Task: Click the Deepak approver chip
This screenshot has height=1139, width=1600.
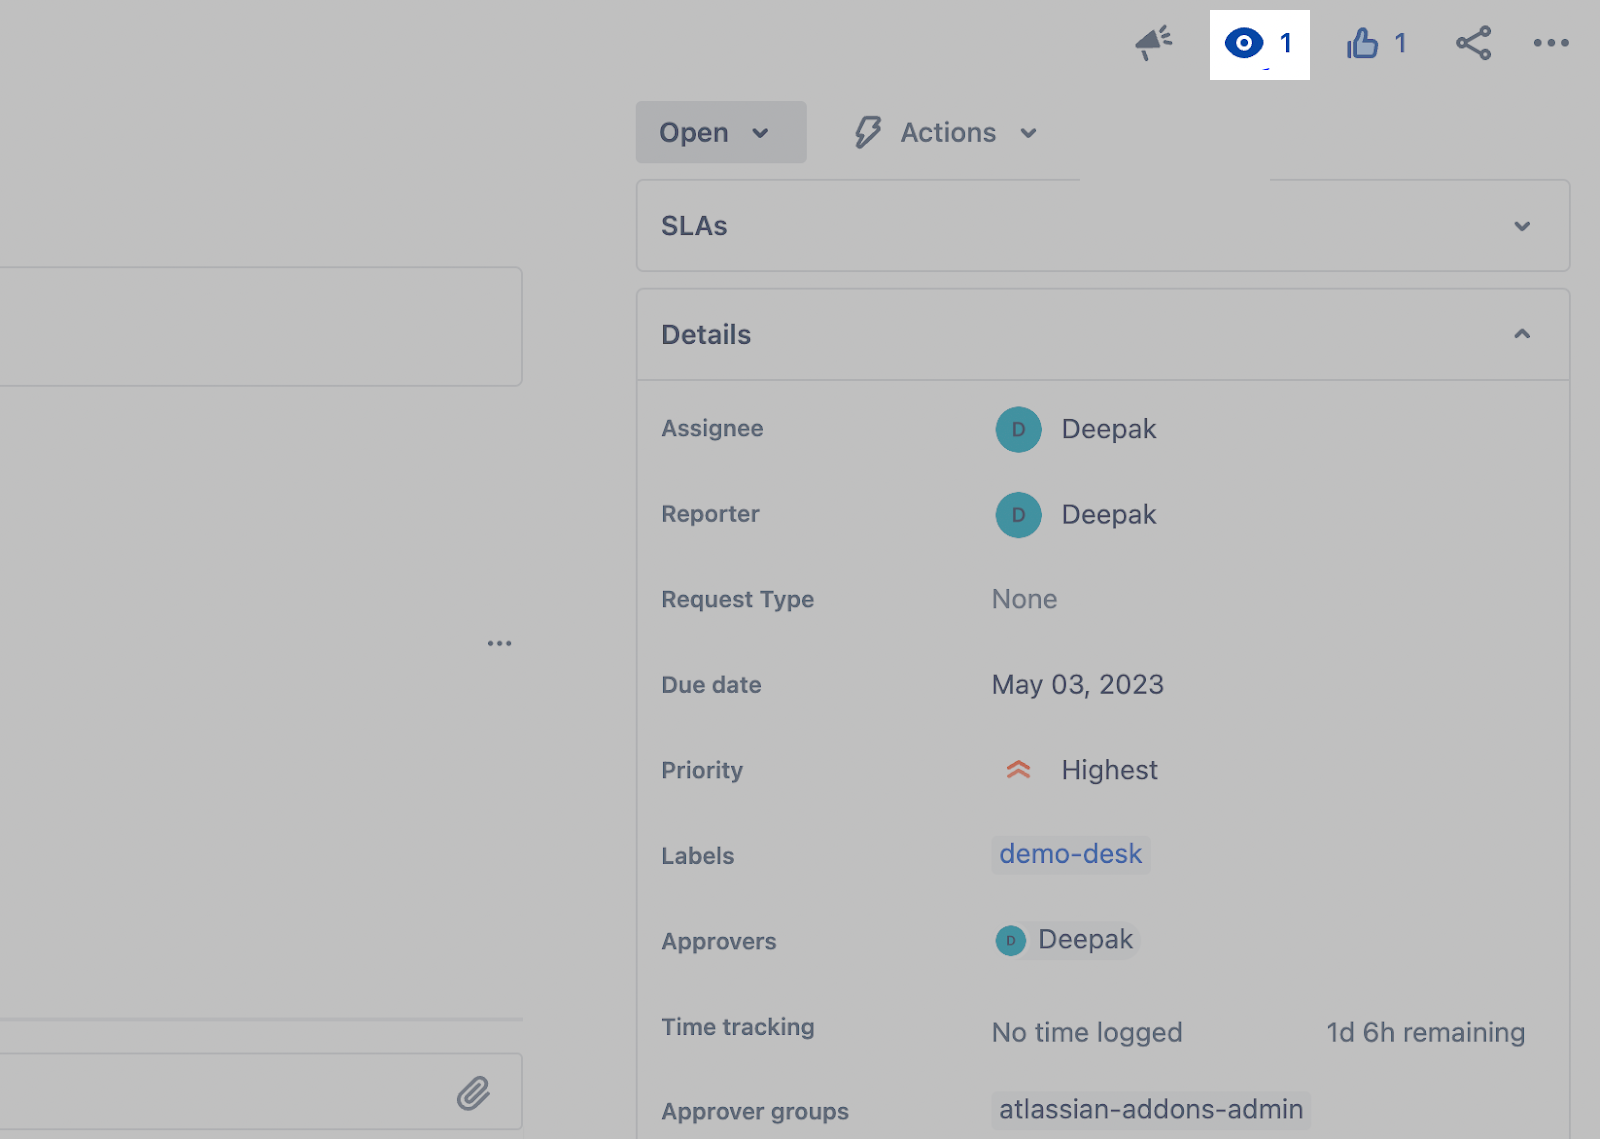Action: [x=1066, y=940]
